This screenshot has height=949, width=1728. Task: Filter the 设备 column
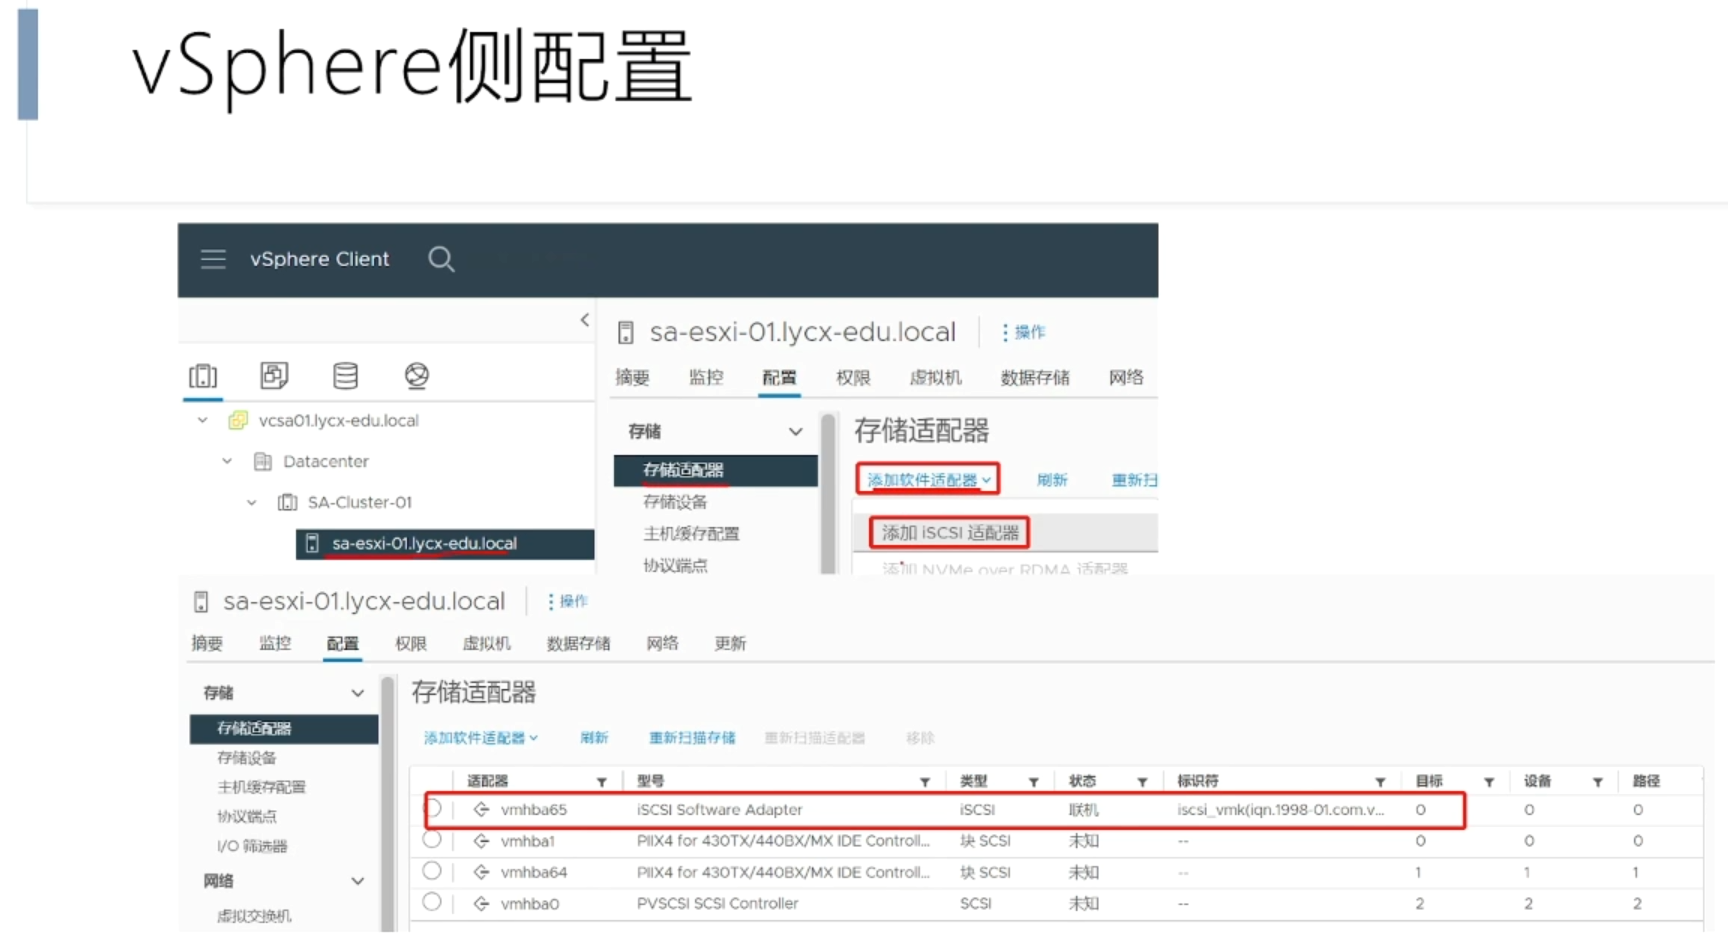1598,782
